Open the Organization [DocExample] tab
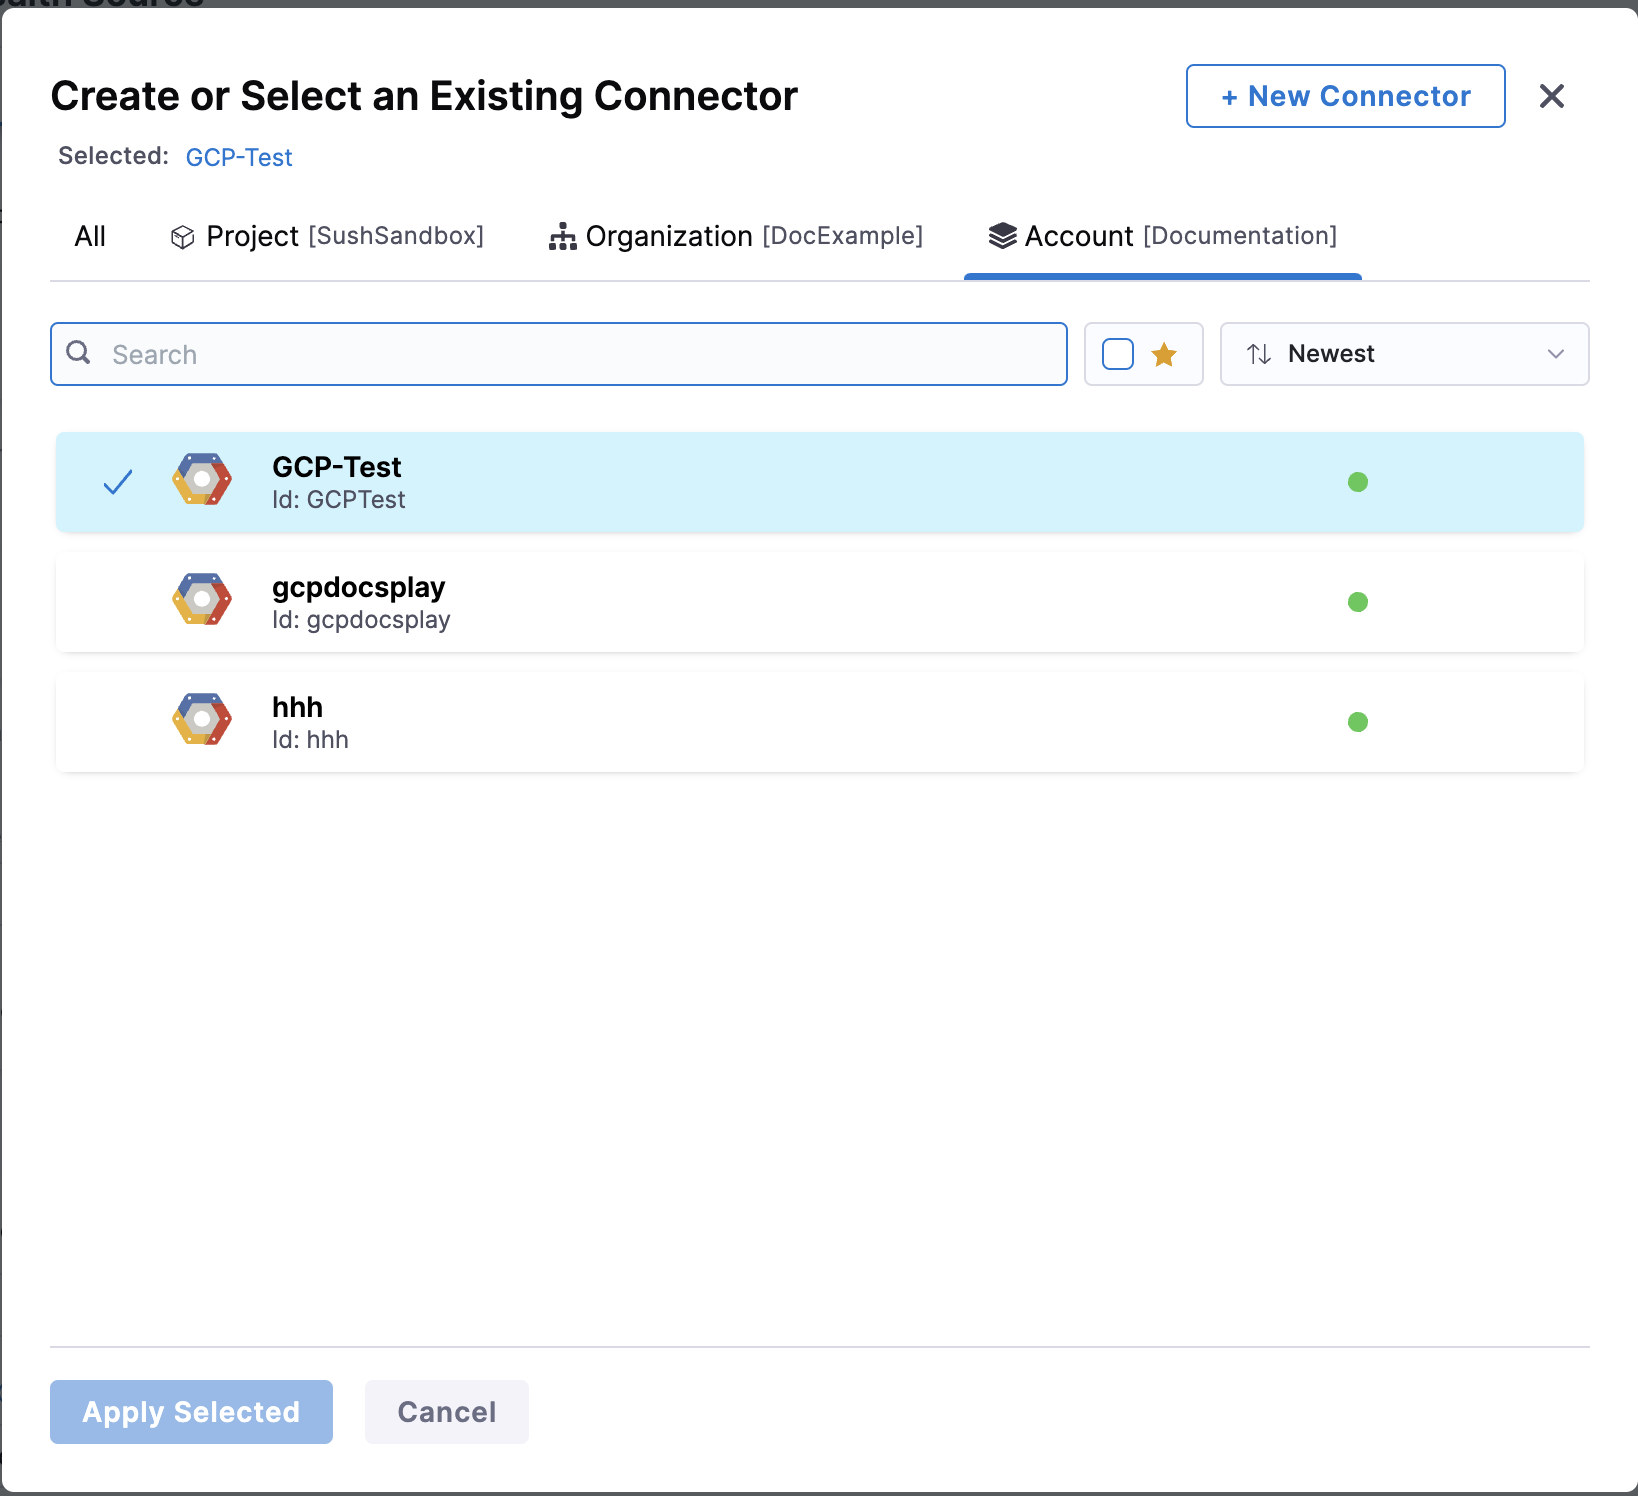Image resolution: width=1638 pixels, height=1496 pixels. [x=736, y=237]
